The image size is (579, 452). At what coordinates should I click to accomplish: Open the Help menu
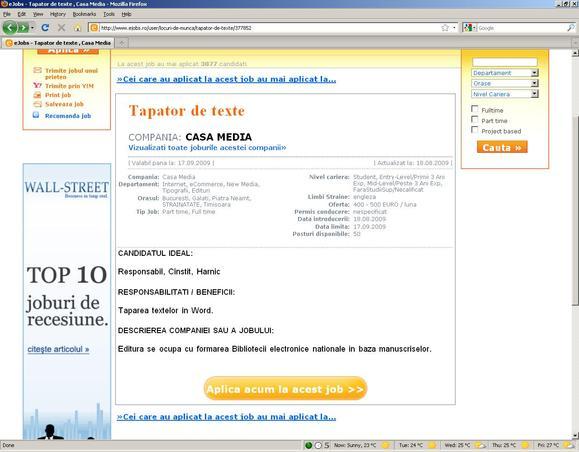126,14
